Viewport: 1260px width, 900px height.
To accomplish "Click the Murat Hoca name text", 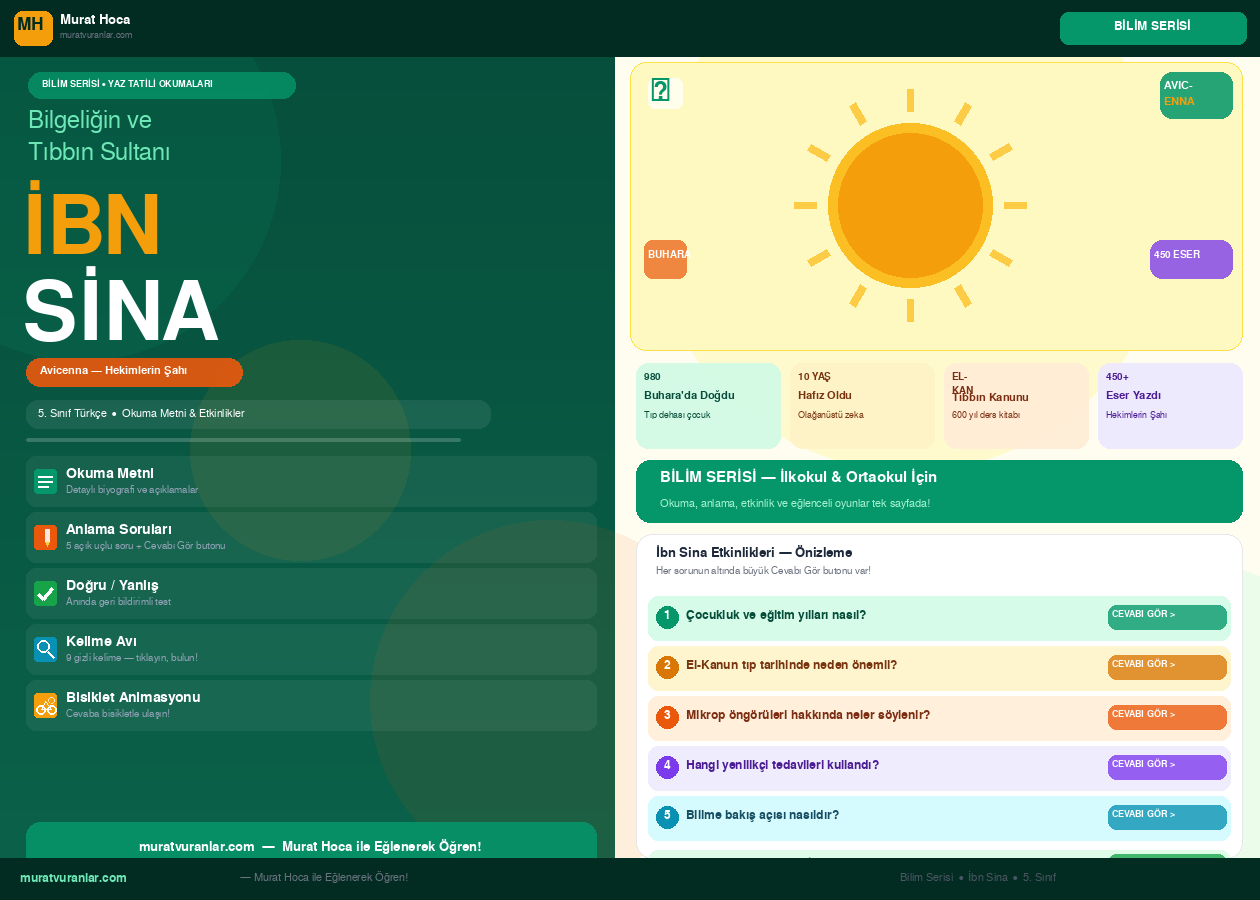I will click(x=95, y=20).
